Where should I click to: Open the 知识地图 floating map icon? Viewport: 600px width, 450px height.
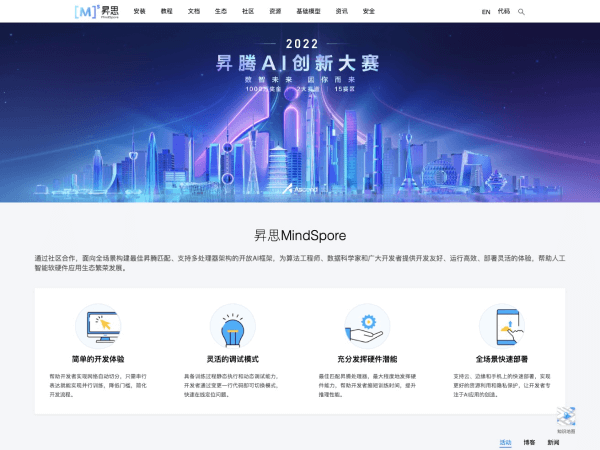[x=566, y=418]
